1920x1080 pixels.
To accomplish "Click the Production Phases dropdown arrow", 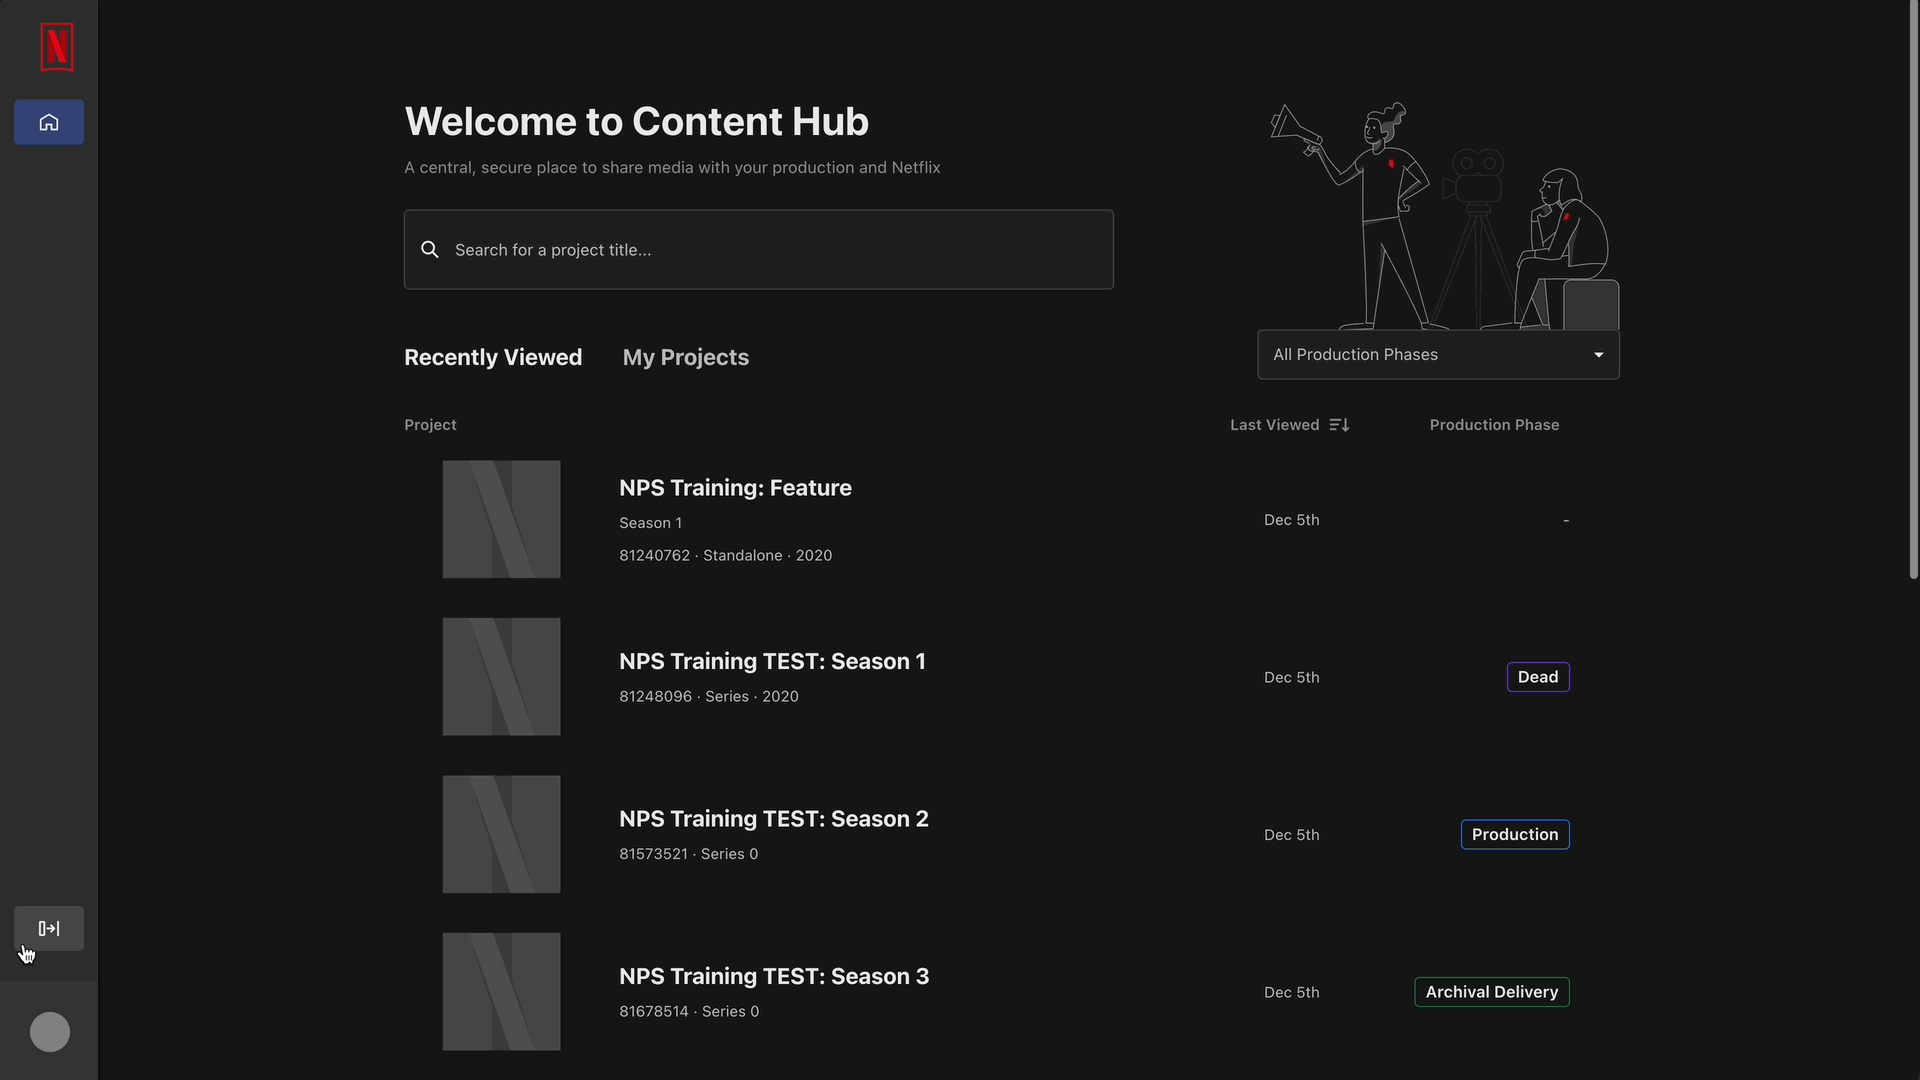I will pos(1599,355).
